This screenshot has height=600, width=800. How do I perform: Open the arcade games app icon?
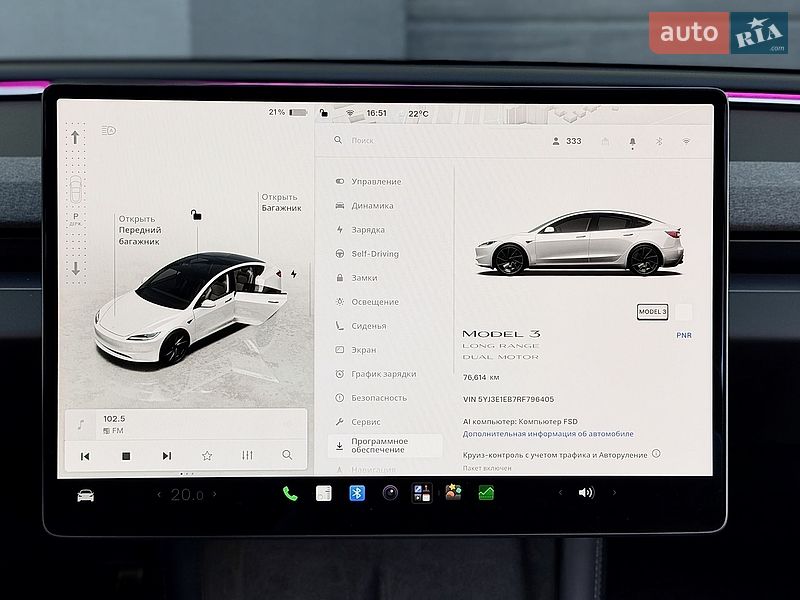(453, 492)
